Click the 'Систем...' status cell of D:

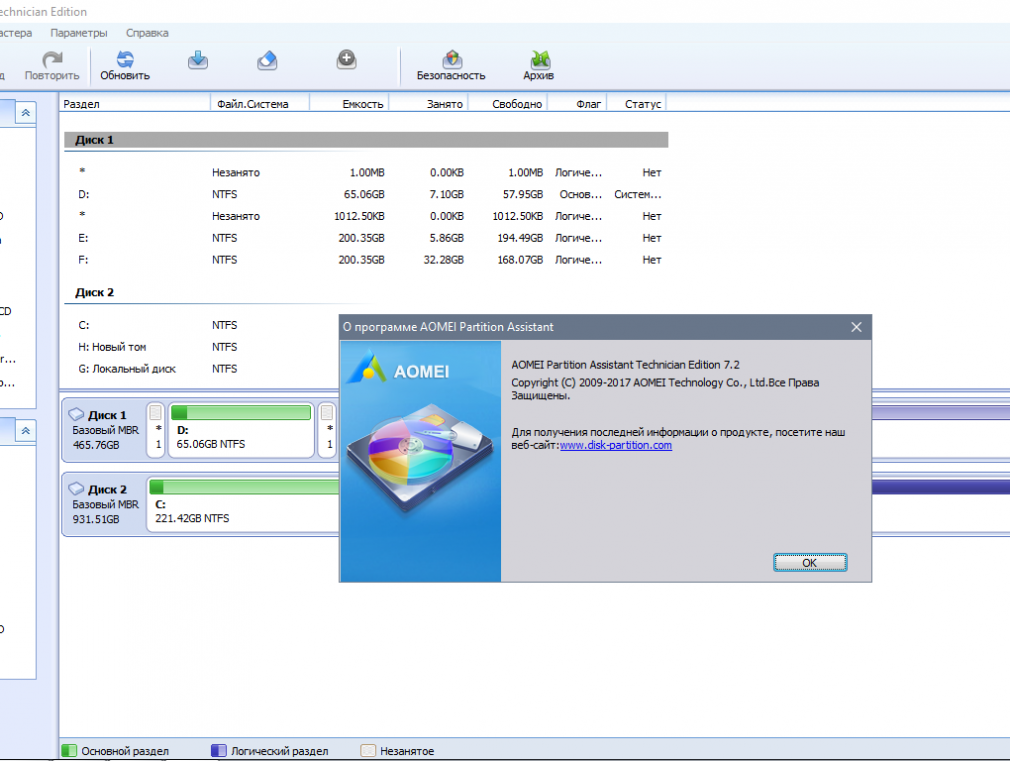click(x=638, y=195)
